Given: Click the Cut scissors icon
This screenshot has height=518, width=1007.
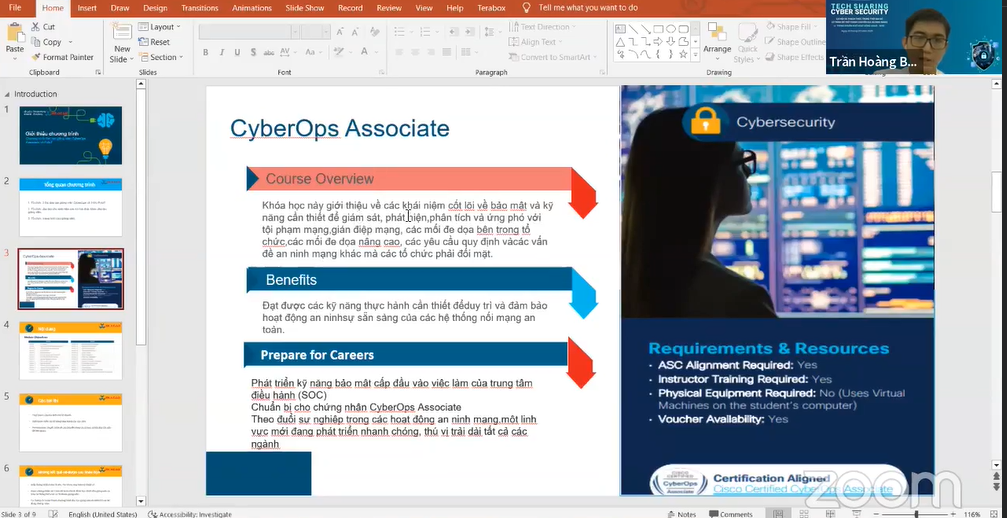Looking at the screenshot, I should point(35,27).
